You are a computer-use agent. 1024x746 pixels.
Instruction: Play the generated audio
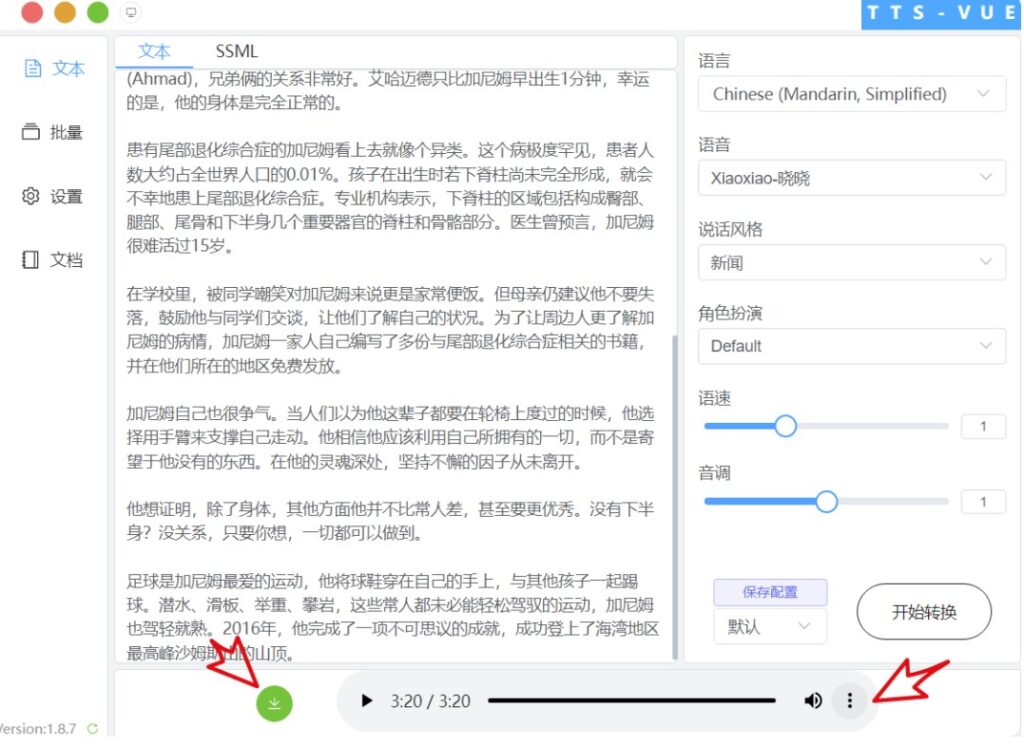(x=366, y=701)
